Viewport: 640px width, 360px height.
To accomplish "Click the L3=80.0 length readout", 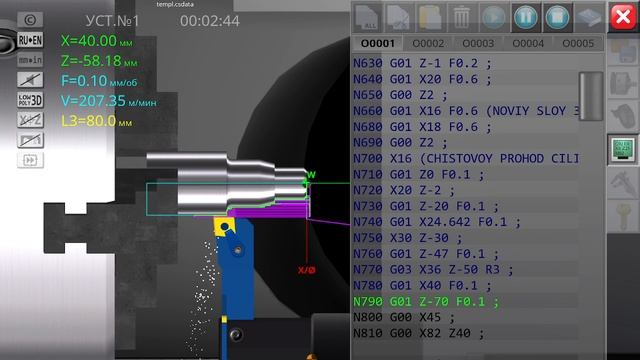I will click(97, 121).
